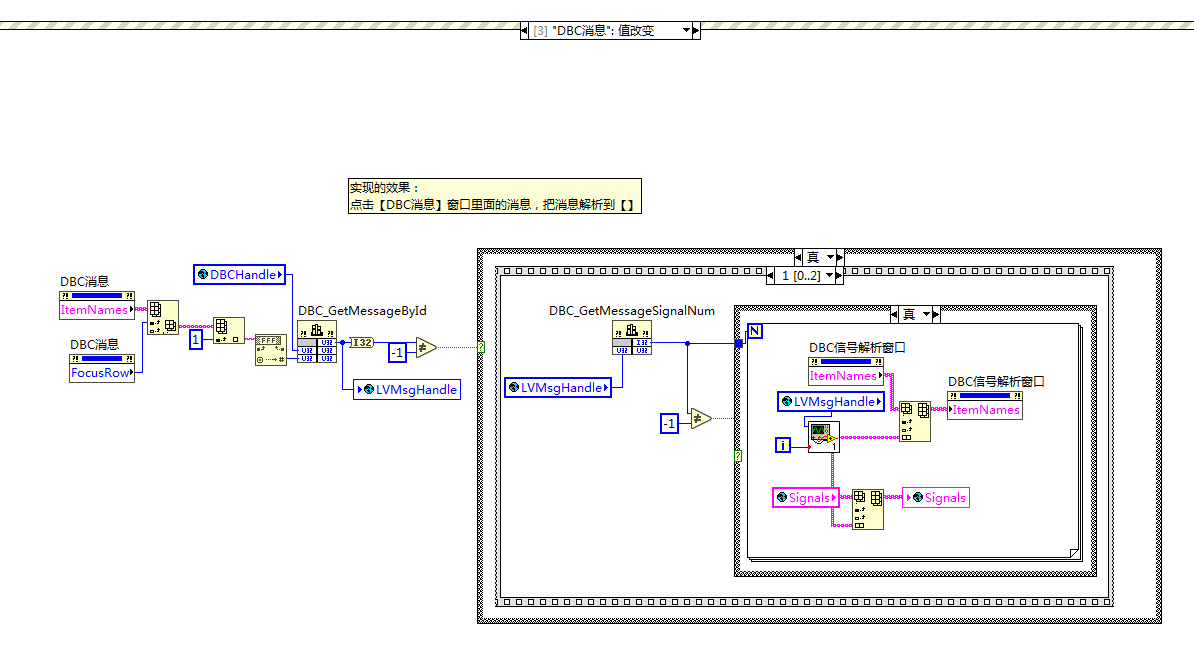
Task: Select the DBCHandle global variable node
Action: coord(240,275)
